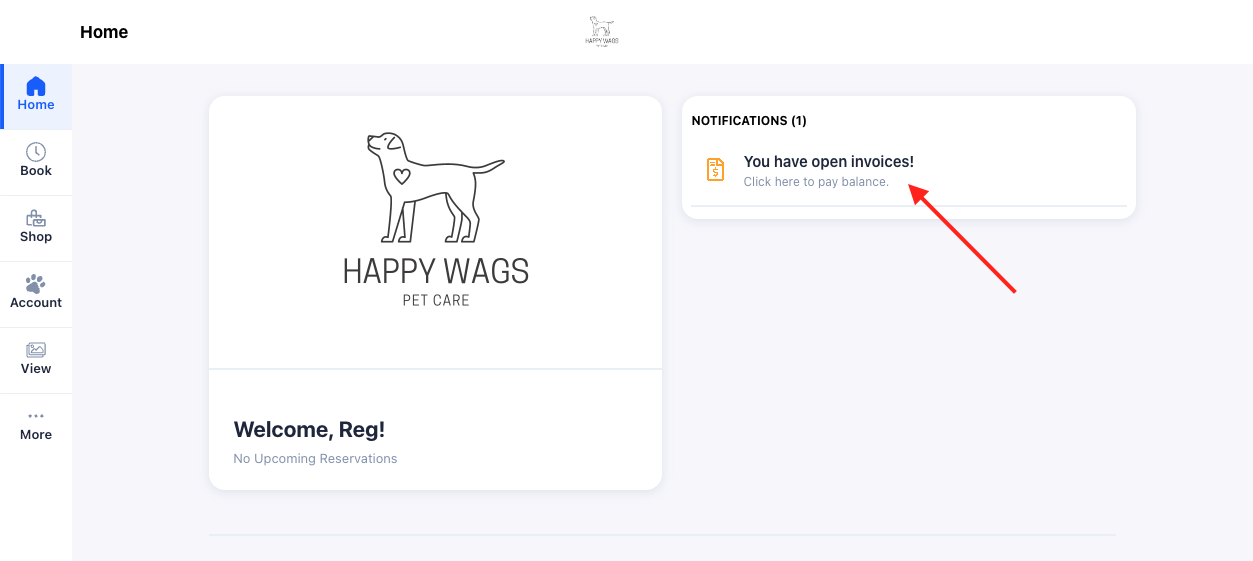Select the View label in sidebar

coord(36,369)
